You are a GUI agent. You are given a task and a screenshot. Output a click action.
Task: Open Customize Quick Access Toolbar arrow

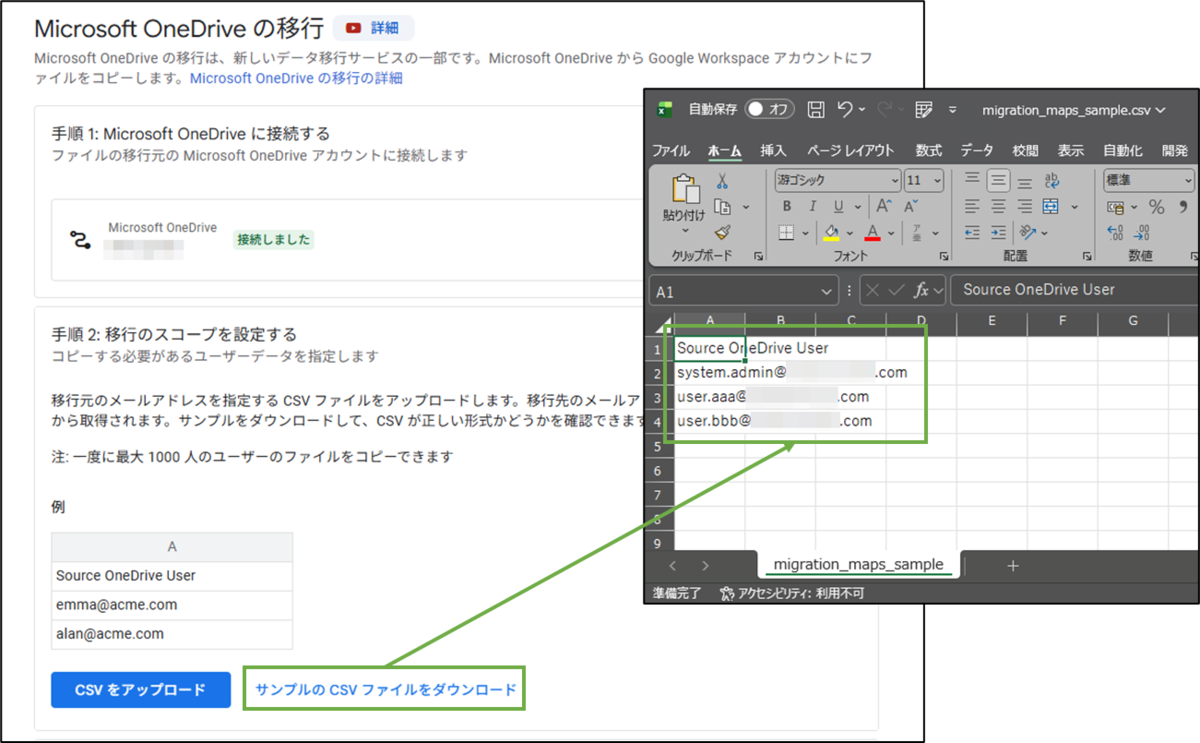pos(953,109)
